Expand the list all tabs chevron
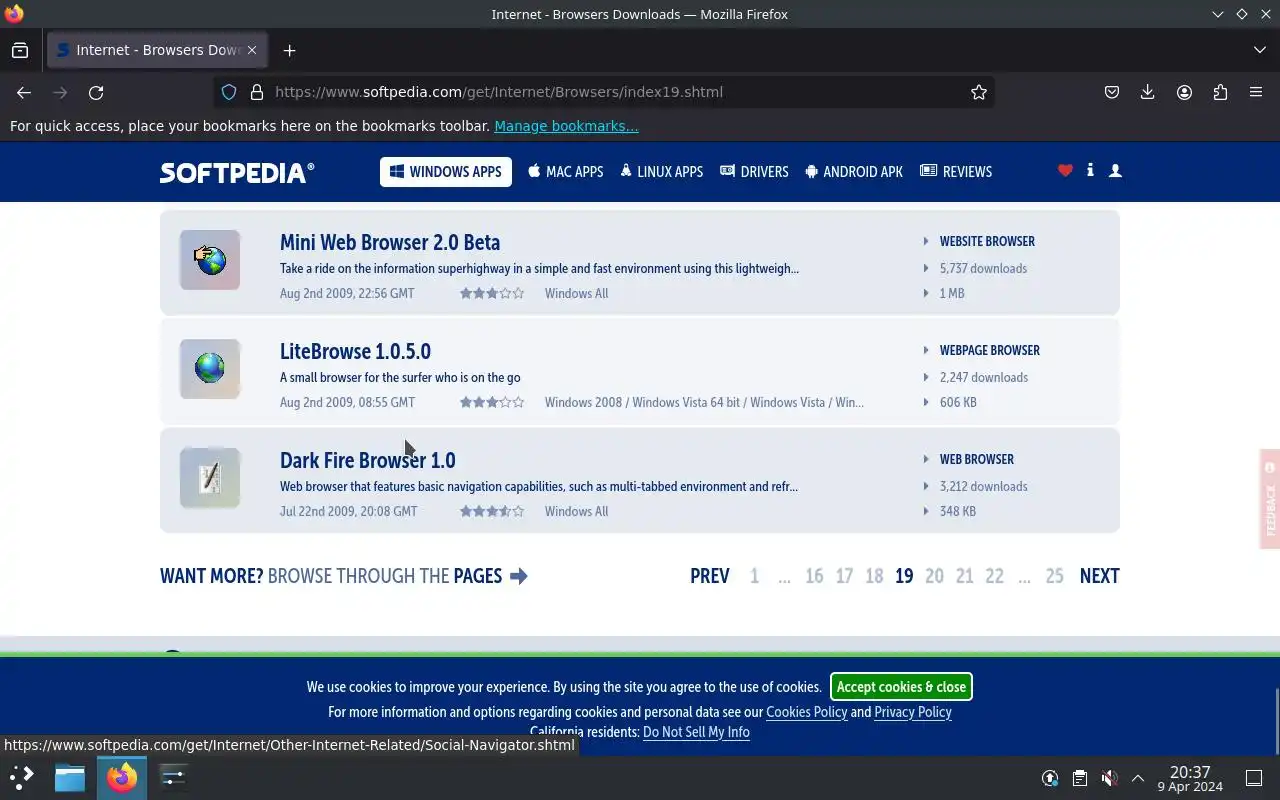 1259,50
